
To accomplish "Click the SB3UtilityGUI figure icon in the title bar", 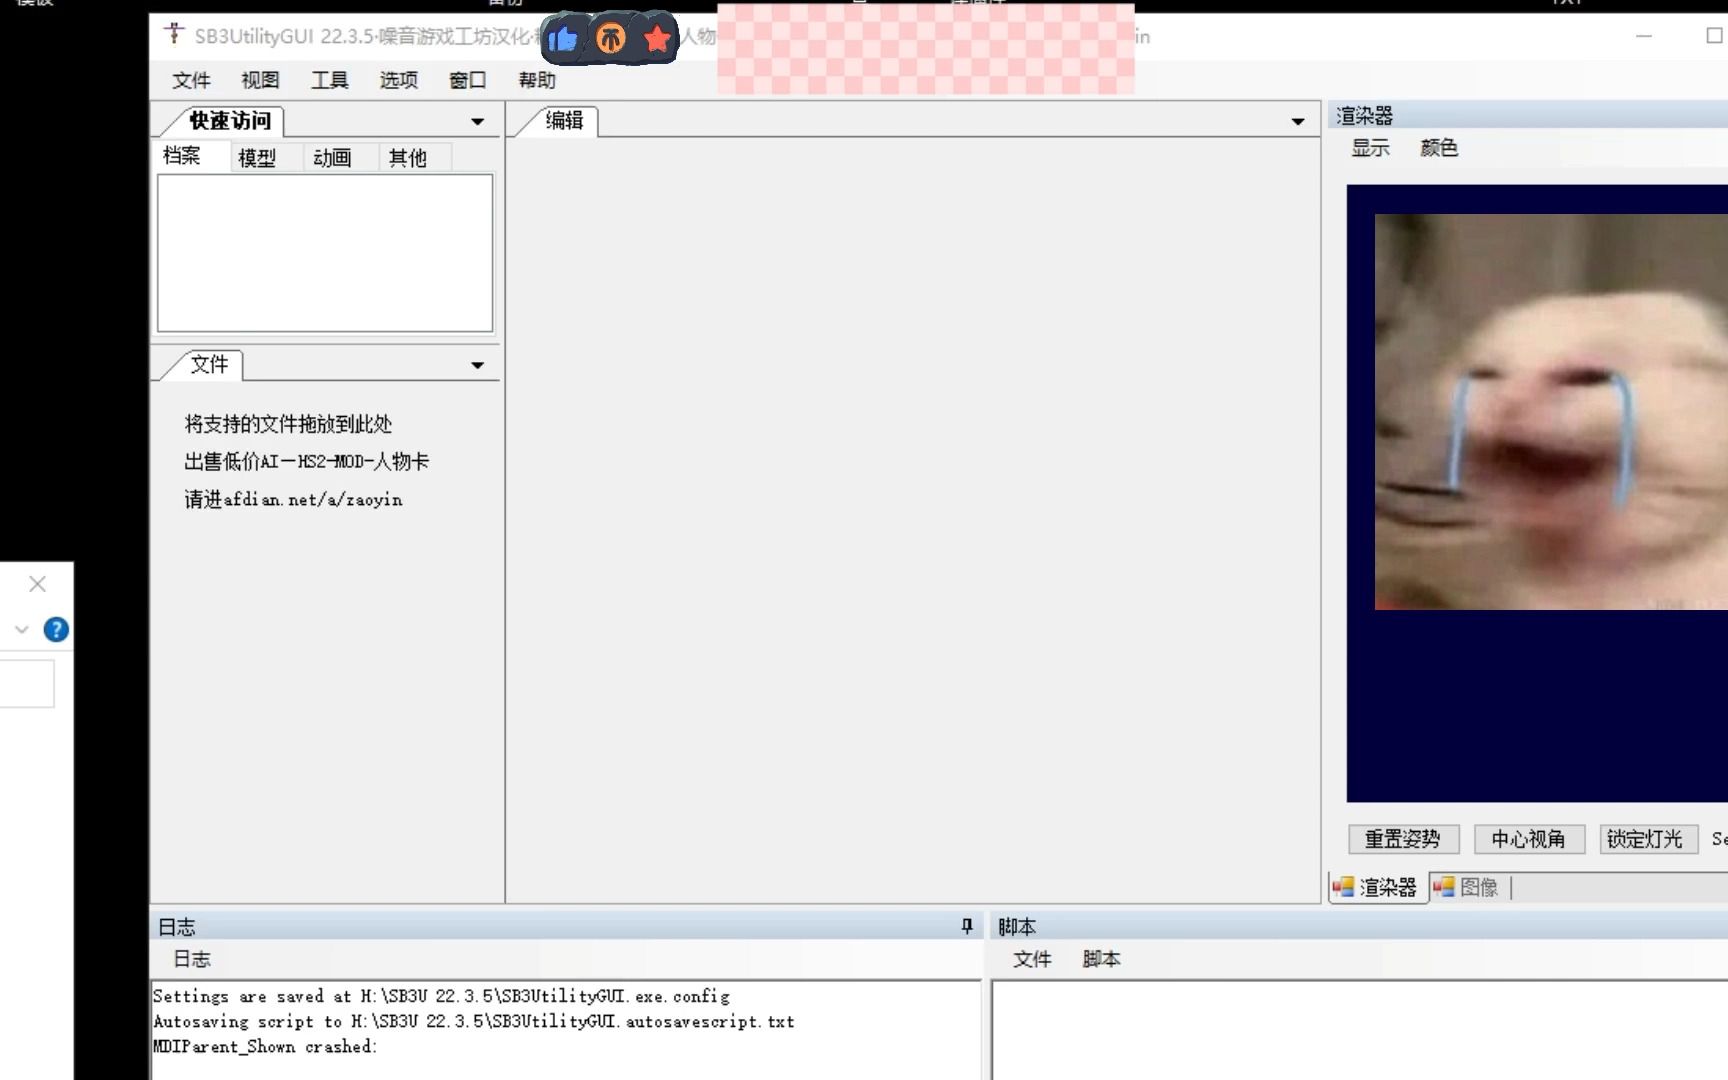I will (x=173, y=33).
